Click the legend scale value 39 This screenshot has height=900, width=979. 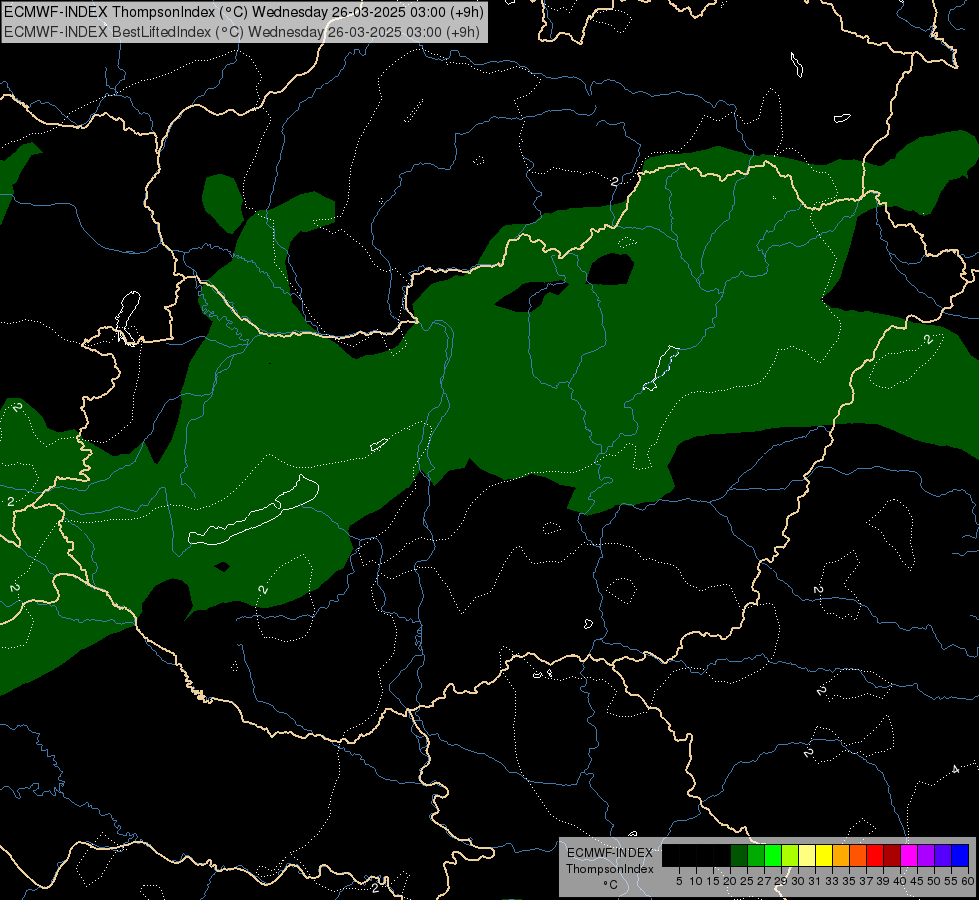[x=883, y=881]
